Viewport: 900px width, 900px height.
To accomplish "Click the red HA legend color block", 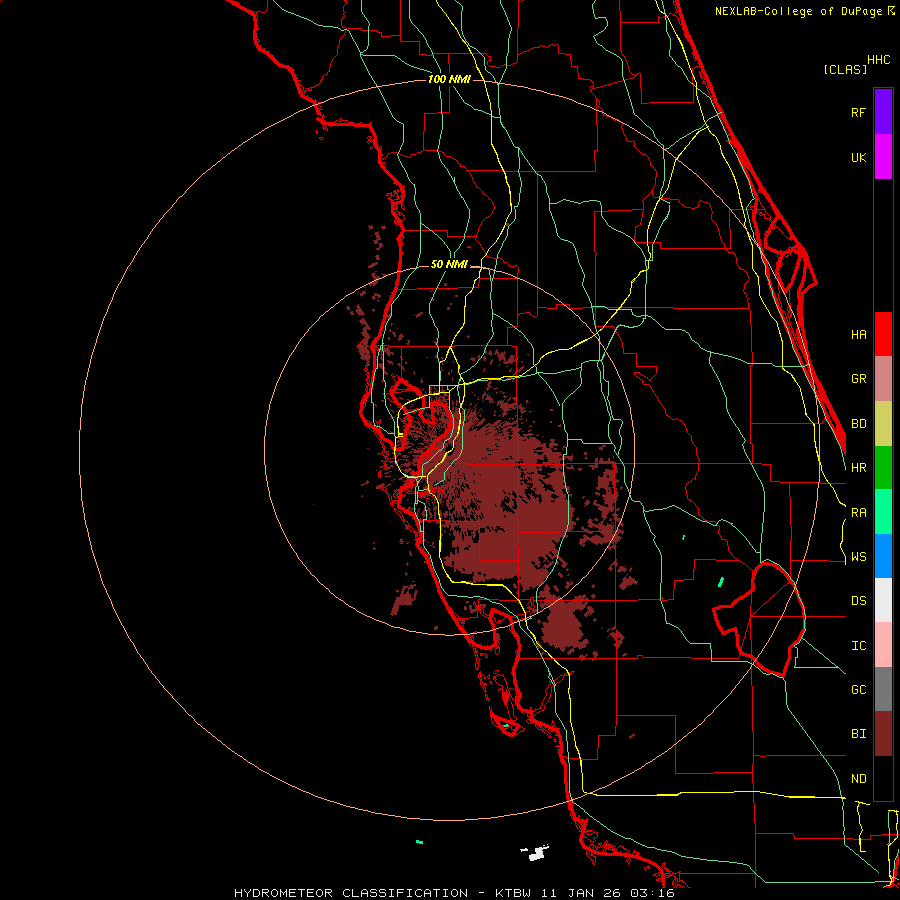I will [x=883, y=334].
